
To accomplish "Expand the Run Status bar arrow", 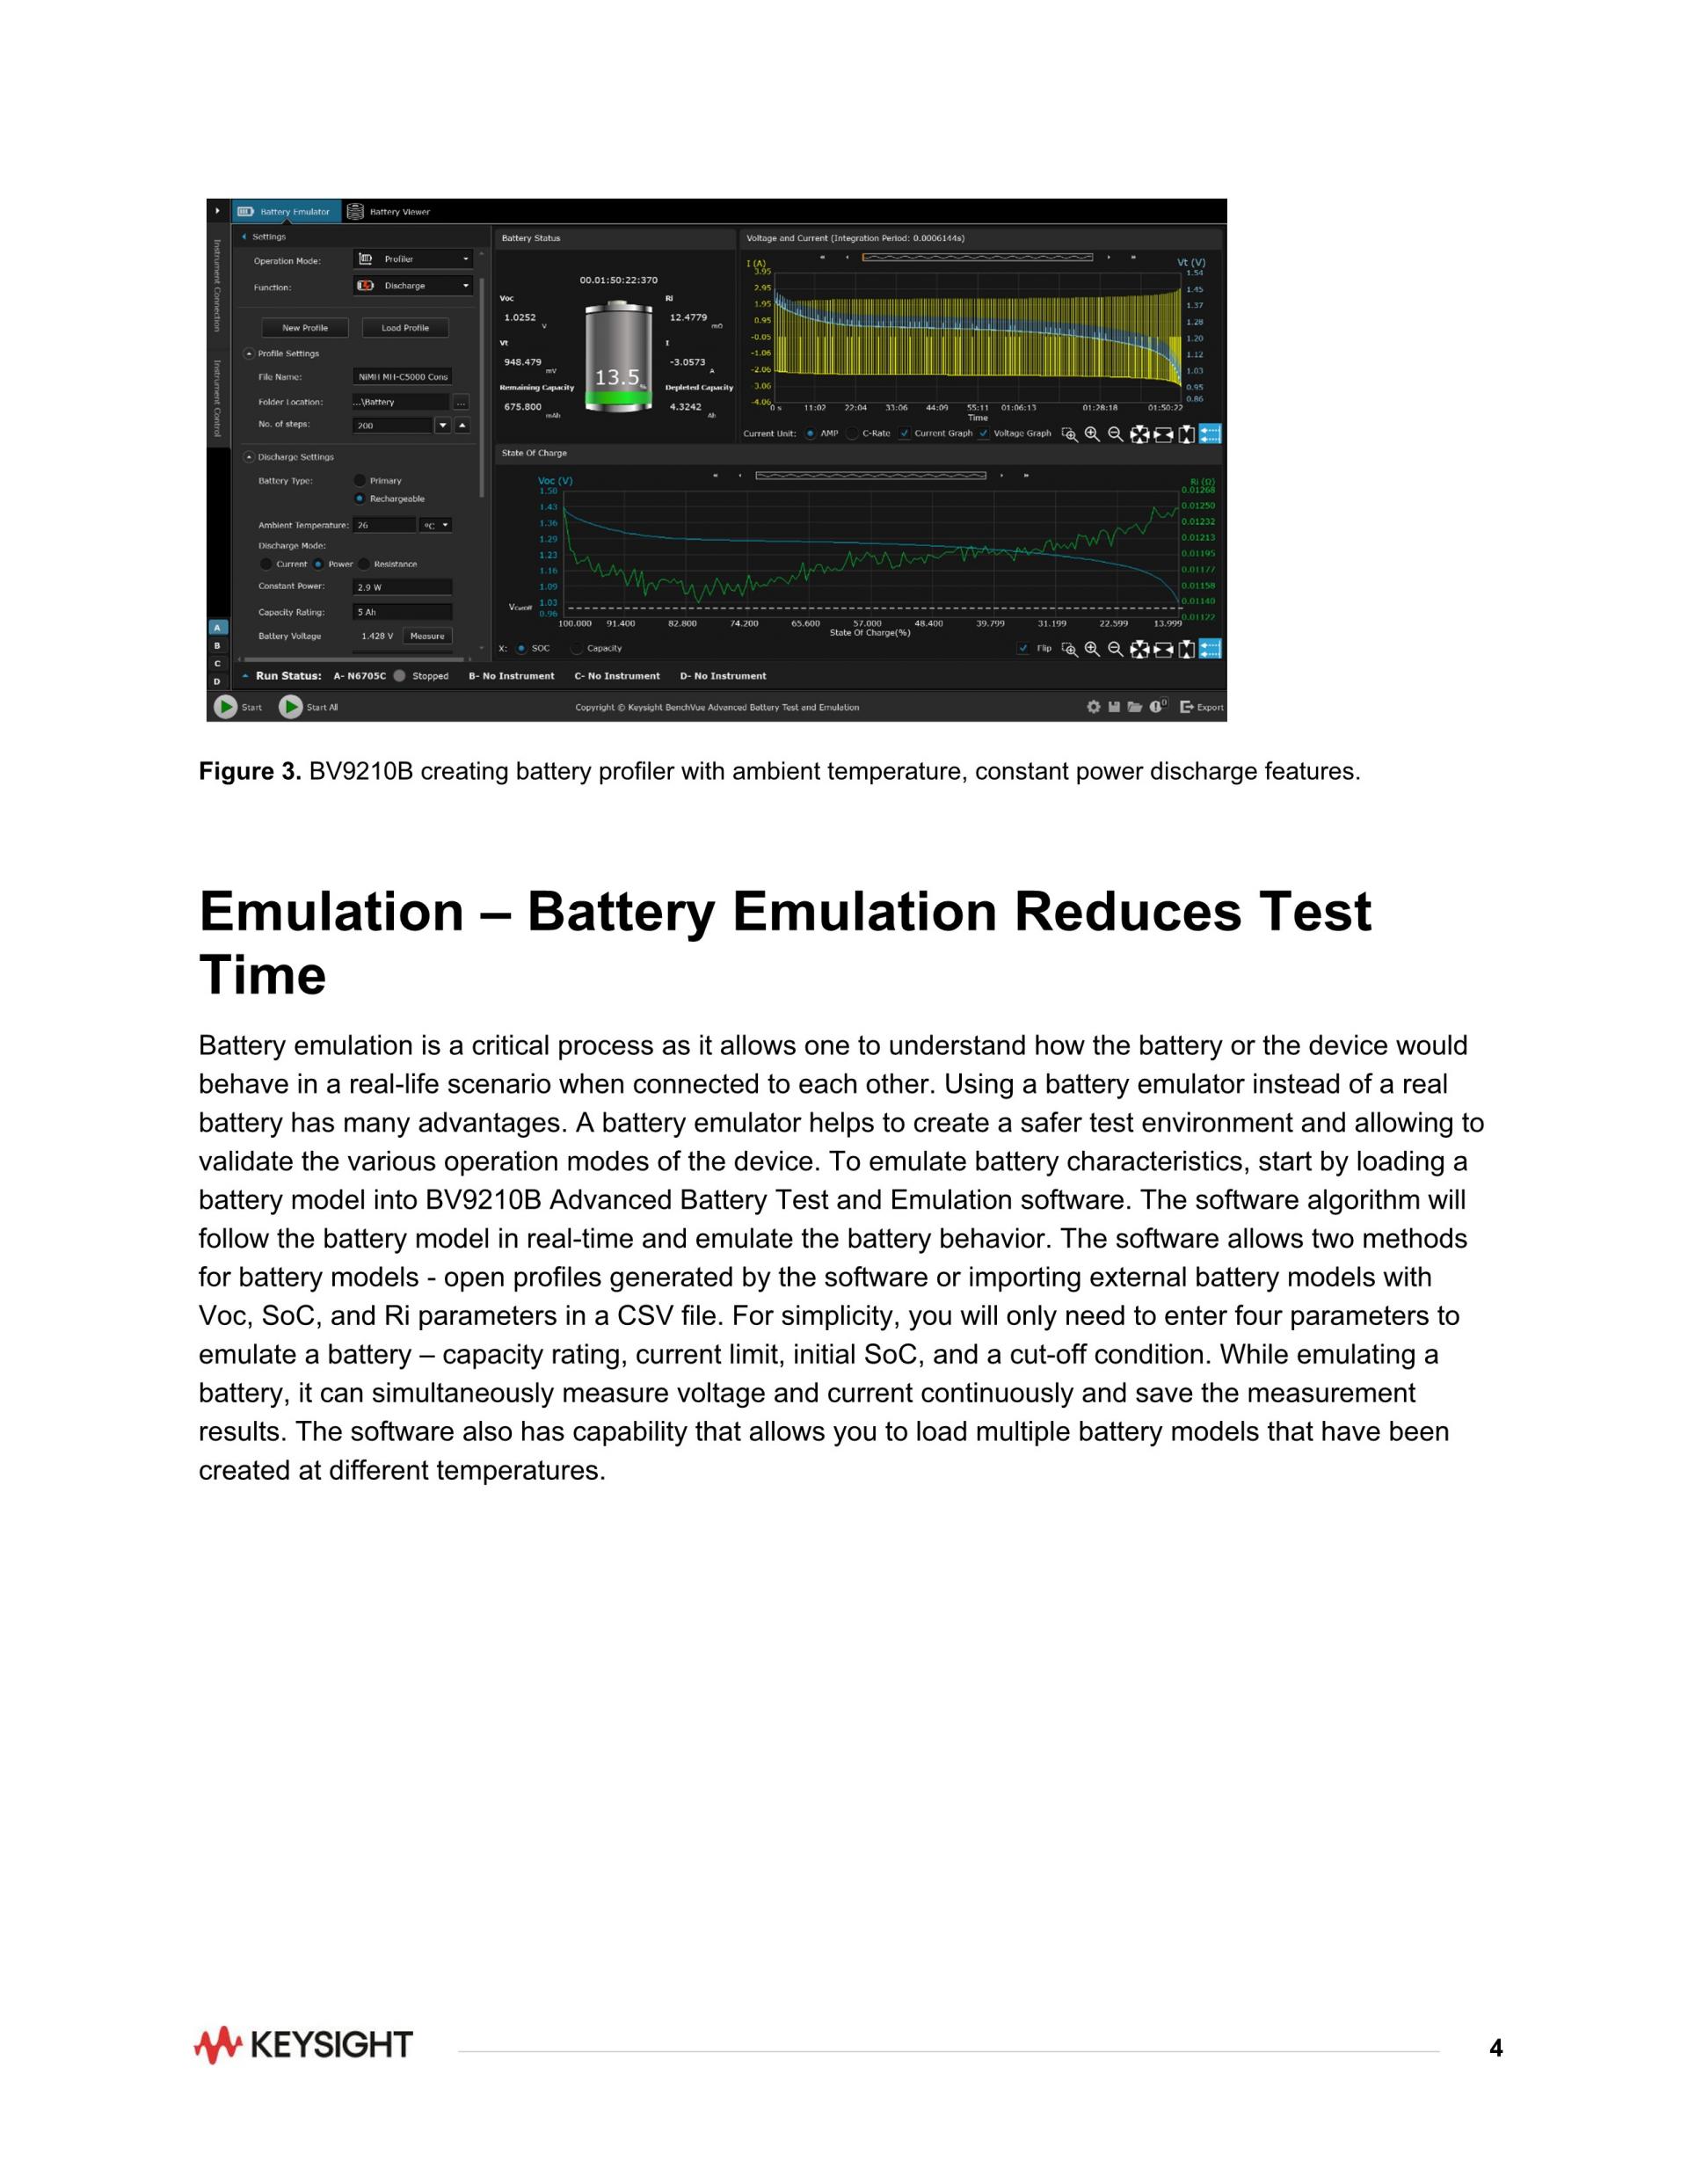I will 245,676.
